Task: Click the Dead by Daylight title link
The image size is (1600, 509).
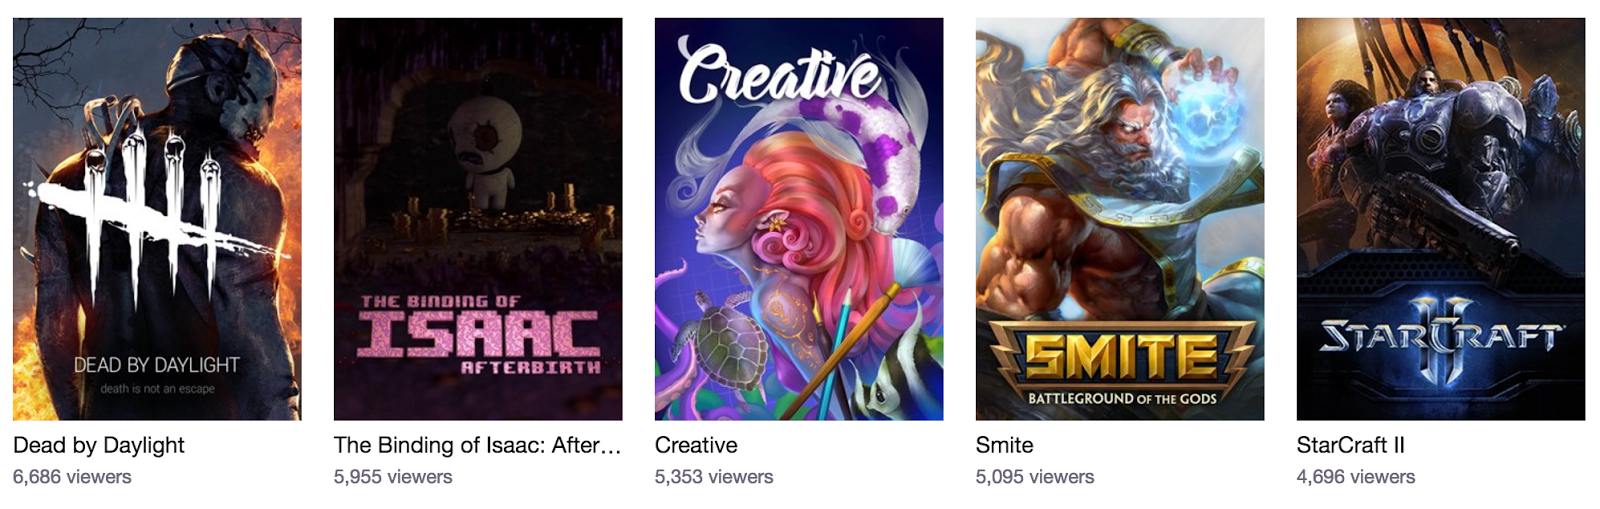Action: (x=99, y=446)
